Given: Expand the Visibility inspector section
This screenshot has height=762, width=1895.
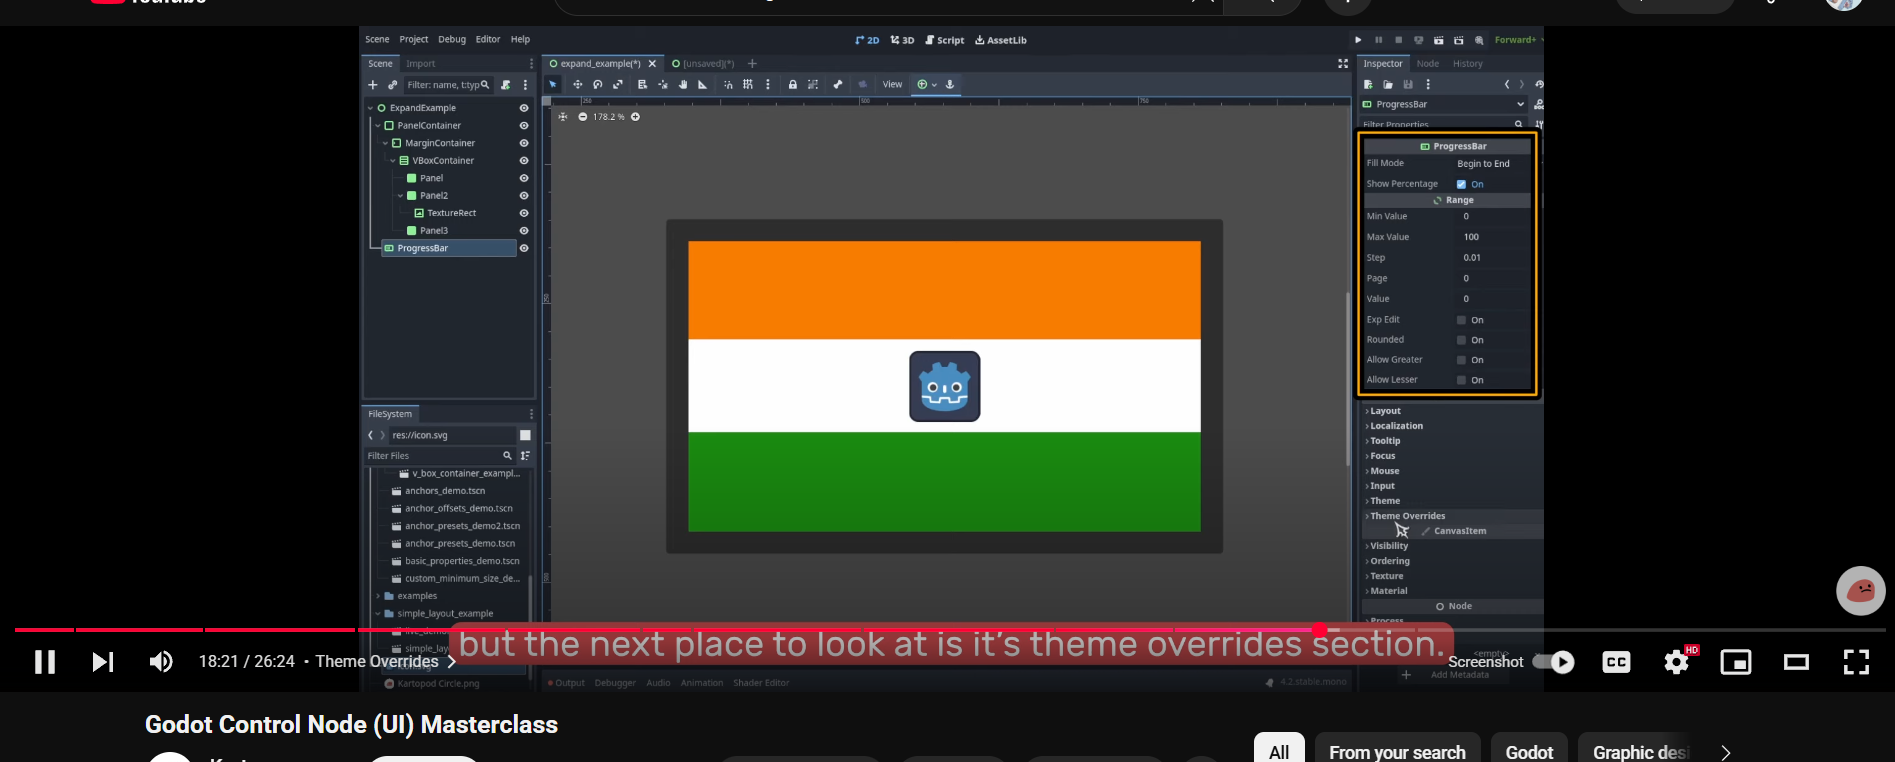Looking at the screenshot, I should point(1388,546).
